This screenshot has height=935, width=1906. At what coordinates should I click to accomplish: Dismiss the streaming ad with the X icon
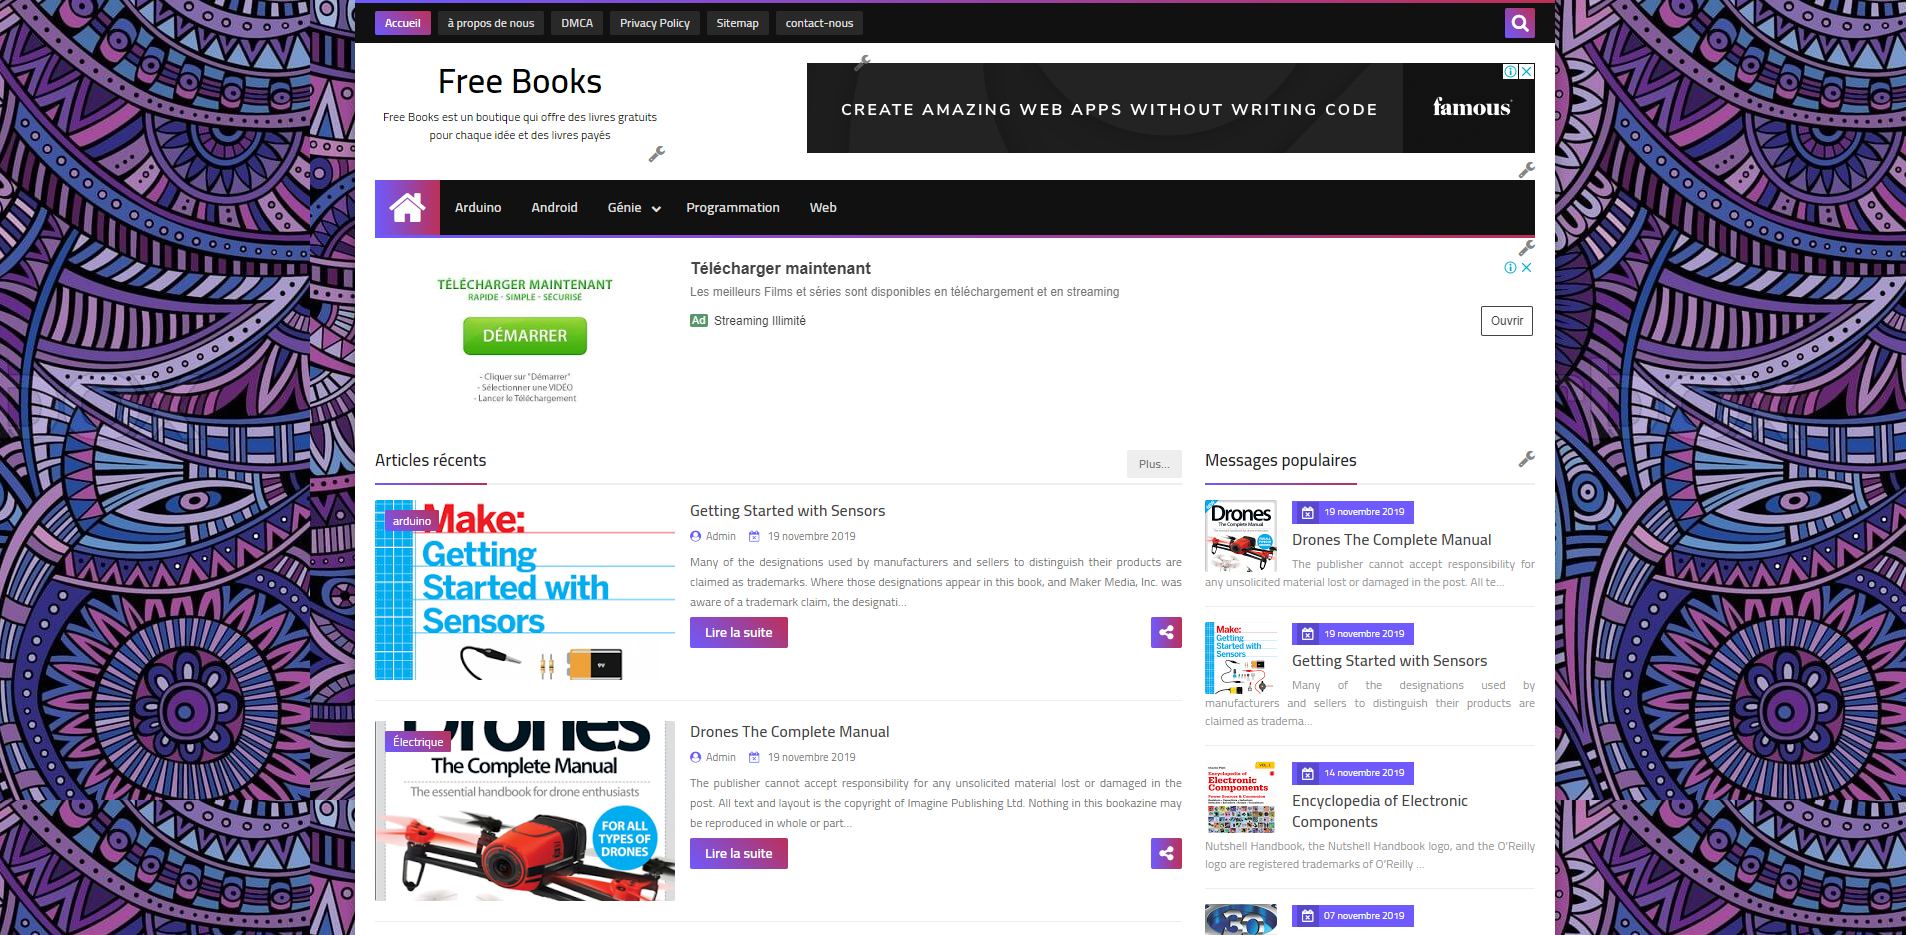pyautogui.click(x=1524, y=267)
